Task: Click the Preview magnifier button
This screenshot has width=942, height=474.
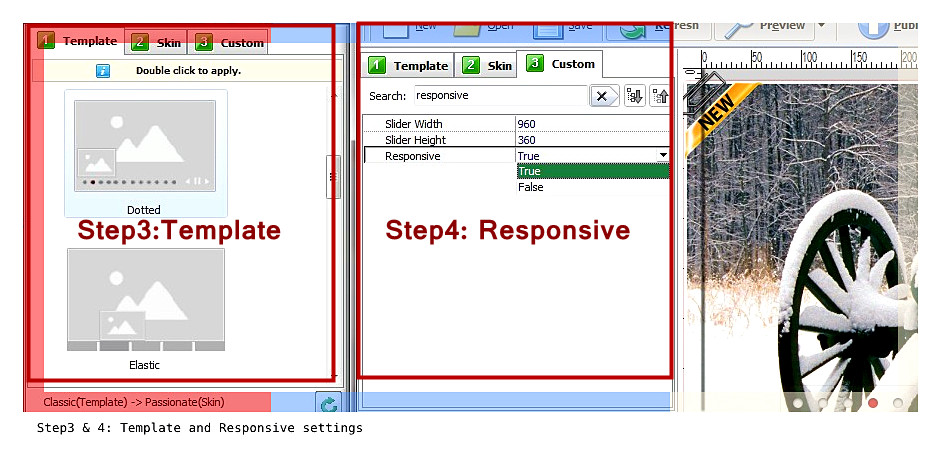Action: point(764,29)
